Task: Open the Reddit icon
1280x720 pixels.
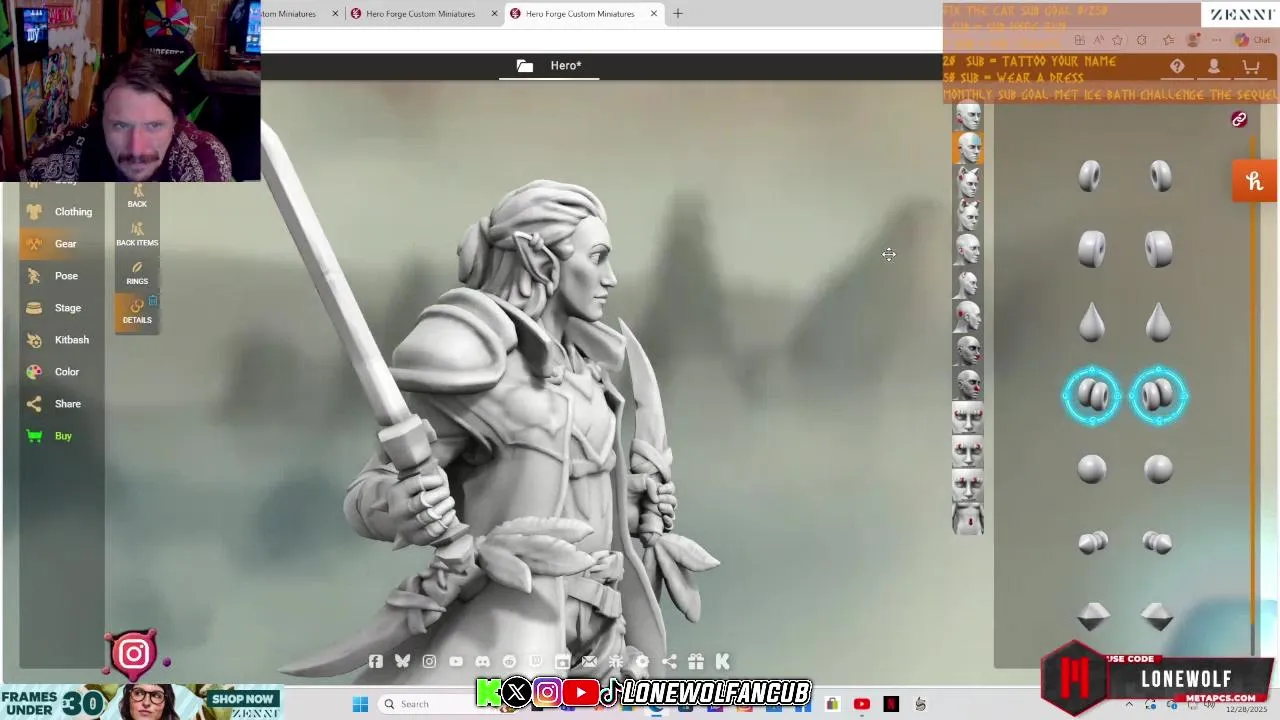Action: pyautogui.click(x=509, y=662)
